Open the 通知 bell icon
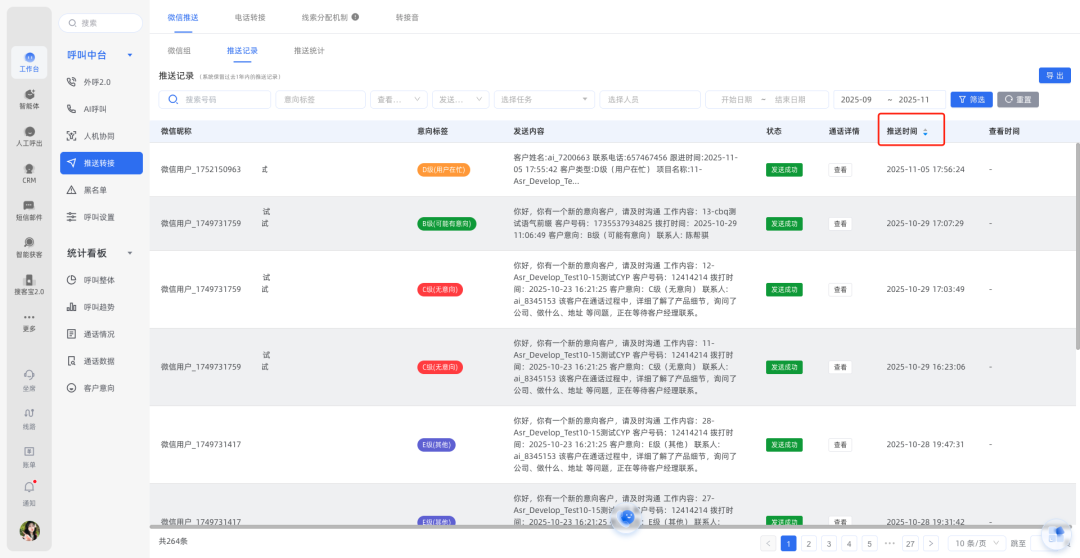The width and height of the screenshot is (1080, 558). click(29, 491)
